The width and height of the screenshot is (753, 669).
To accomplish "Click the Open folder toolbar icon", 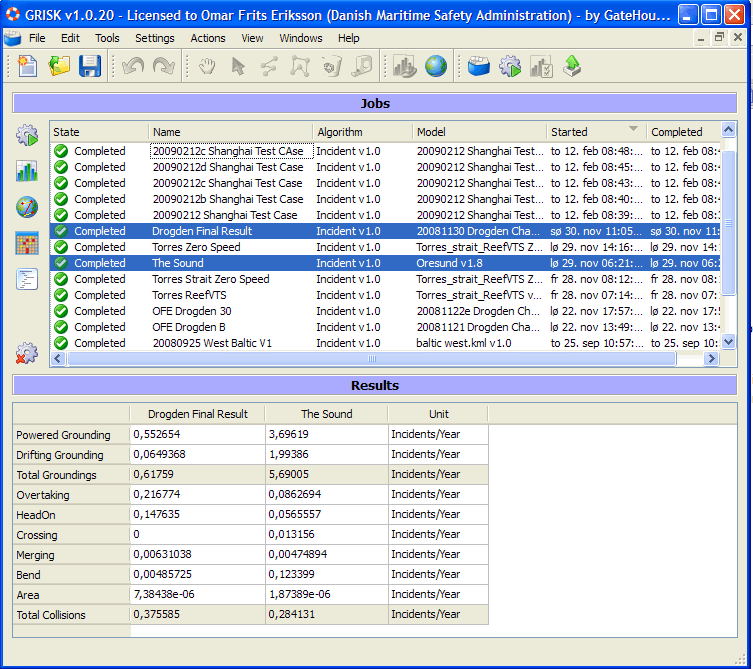I will click(x=59, y=67).
